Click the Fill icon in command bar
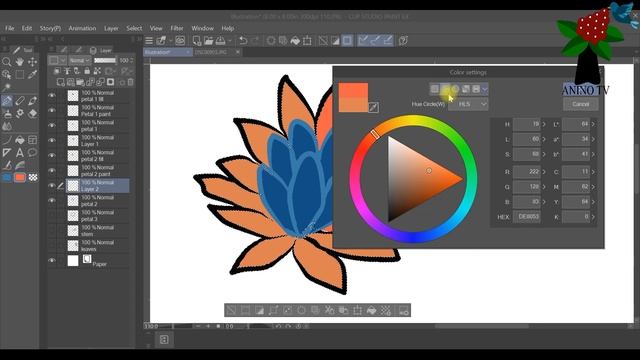Viewport: 640px width, 360px height. pos(295,40)
